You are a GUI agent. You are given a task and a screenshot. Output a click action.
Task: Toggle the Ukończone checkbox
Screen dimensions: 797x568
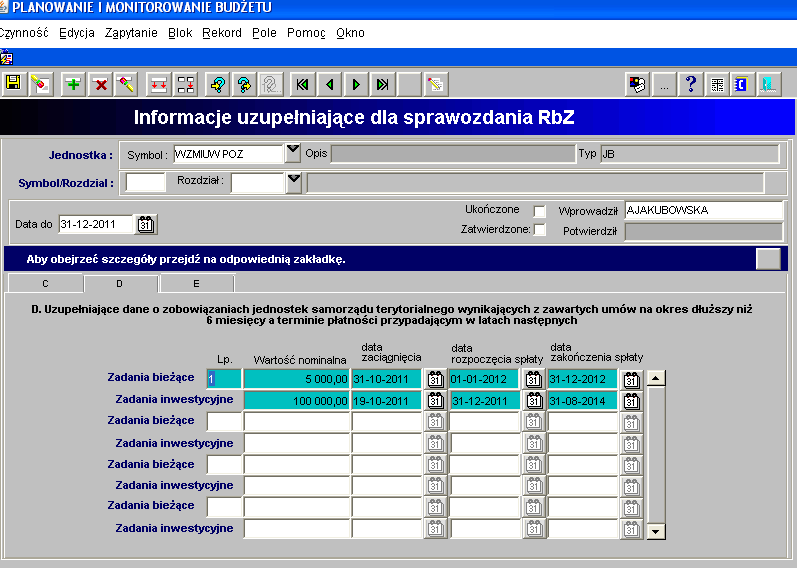coord(540,211)
